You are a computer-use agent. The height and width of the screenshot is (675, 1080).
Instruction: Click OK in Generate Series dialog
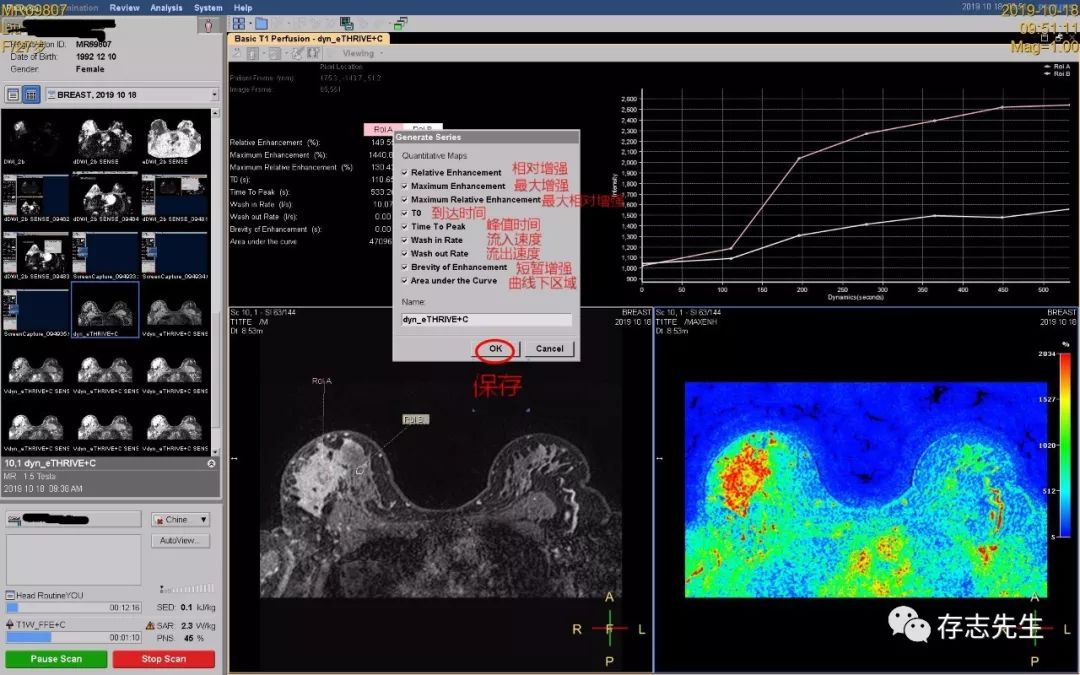[496, 349]
